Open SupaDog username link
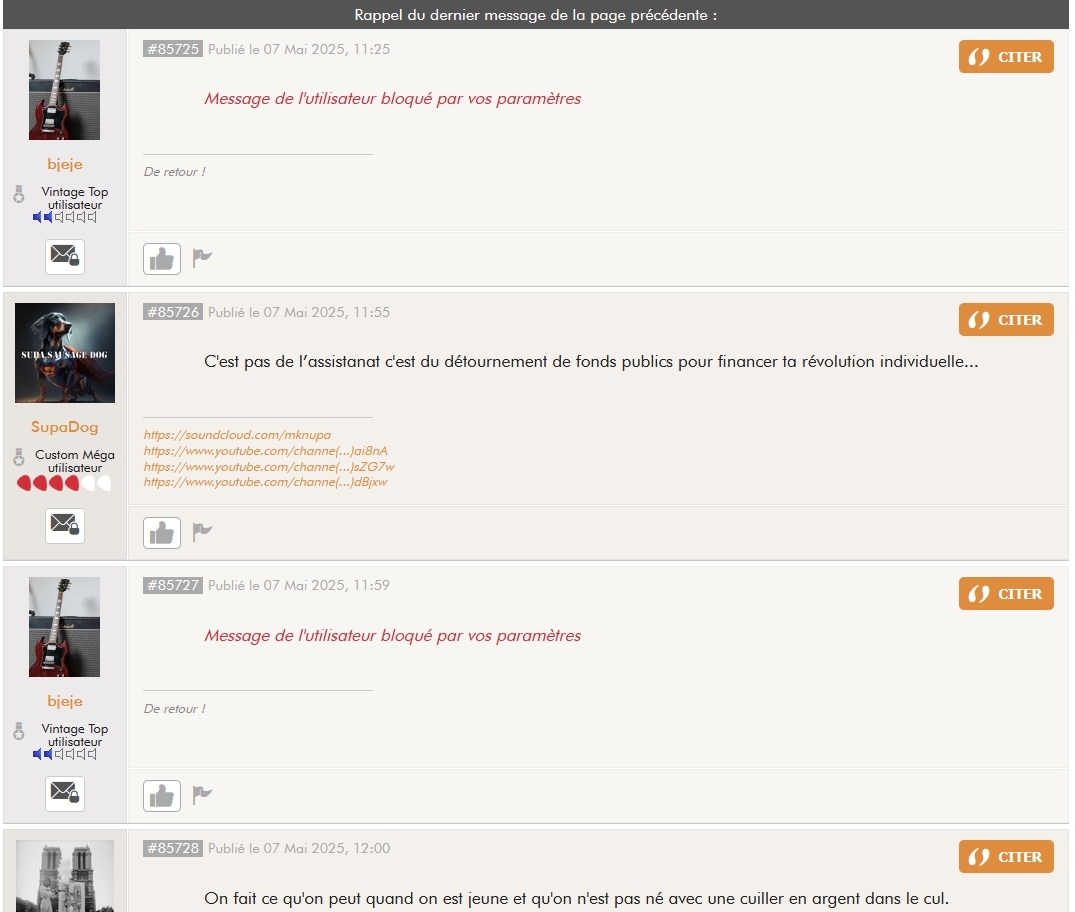Image resolution: width=1075 pixels, height=912 pixels. (x=64, y=427)
